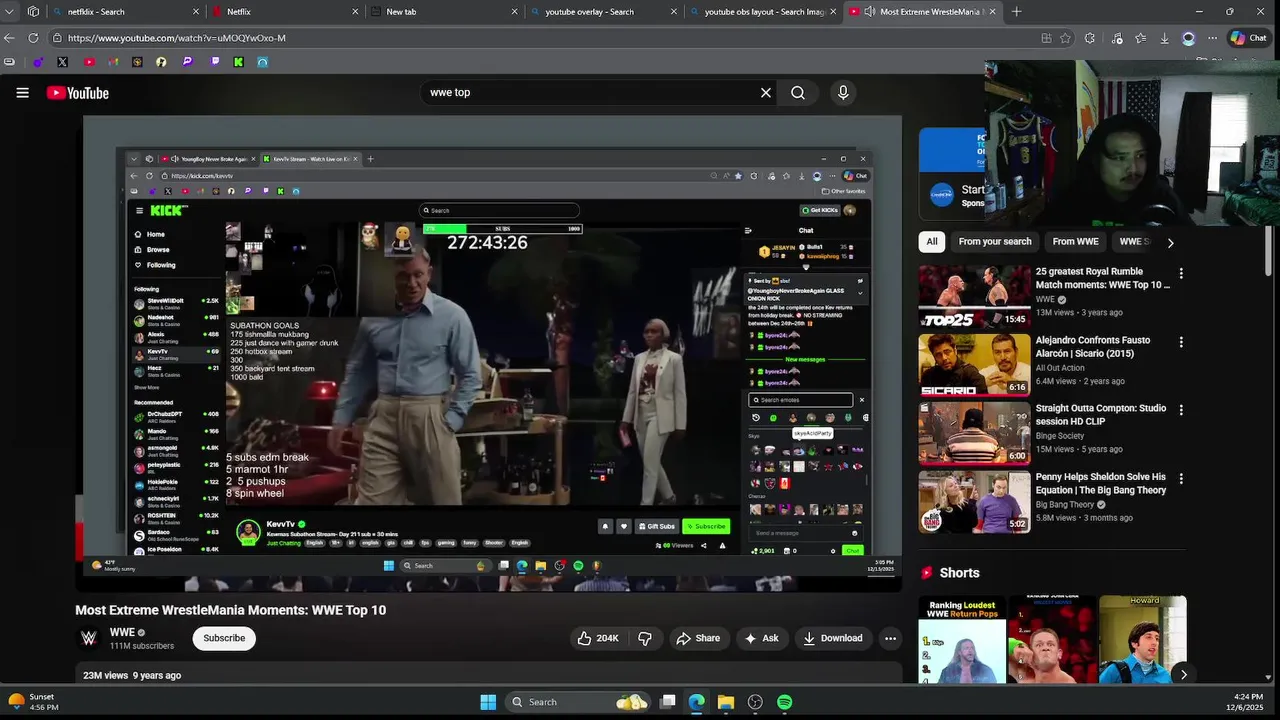Run the YouTube search magnifier button
Viewport: 1280px width, 720px height.
click(x=798, y=93)
